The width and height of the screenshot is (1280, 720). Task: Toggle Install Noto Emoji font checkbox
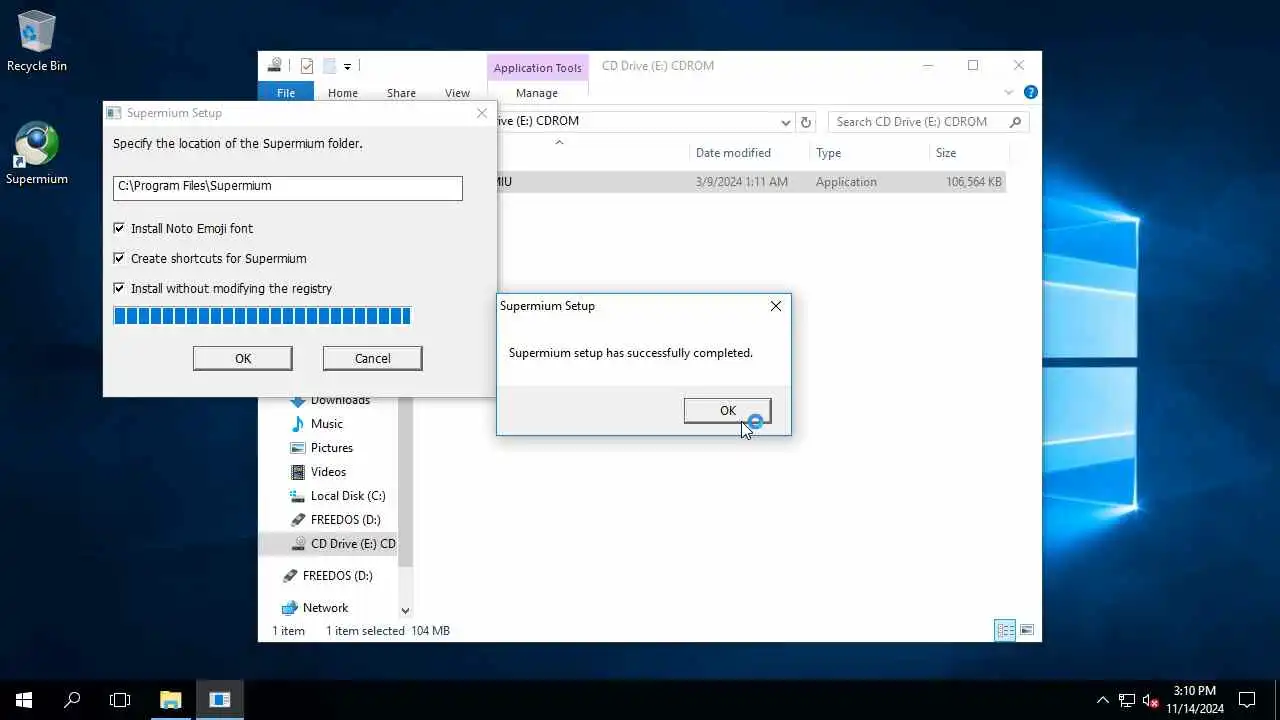pos(119,228)
